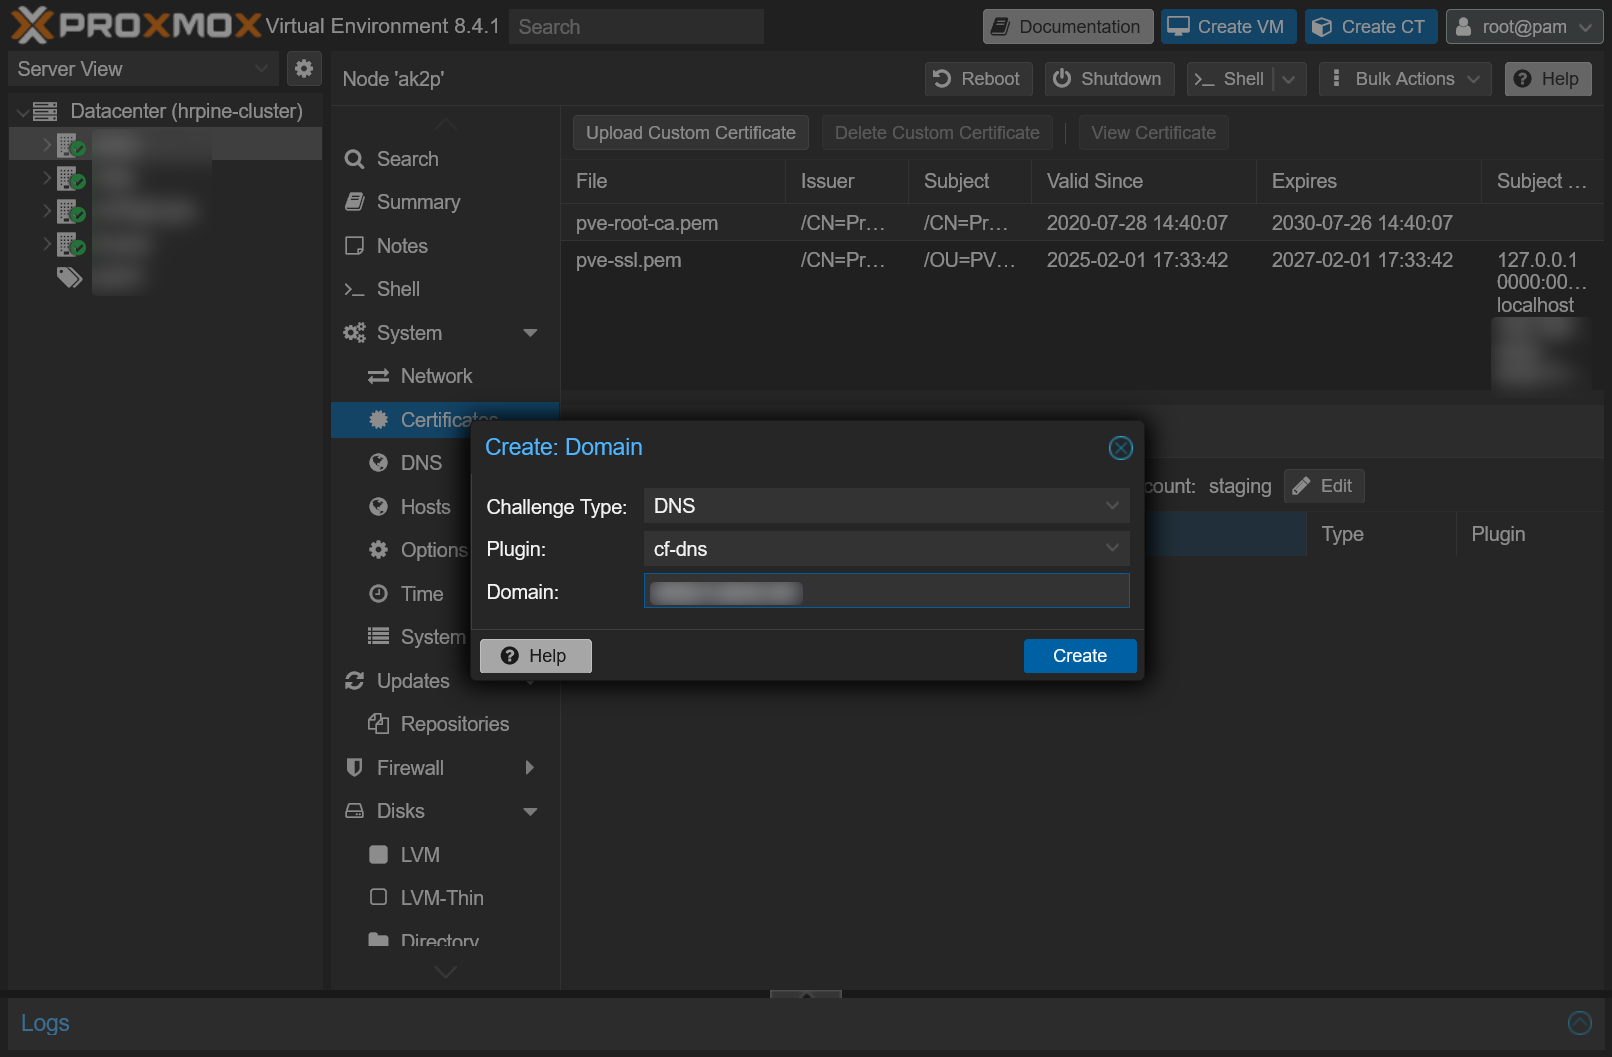
Task: Click the Hosts globe icon
Action: [x=378, y=507]
